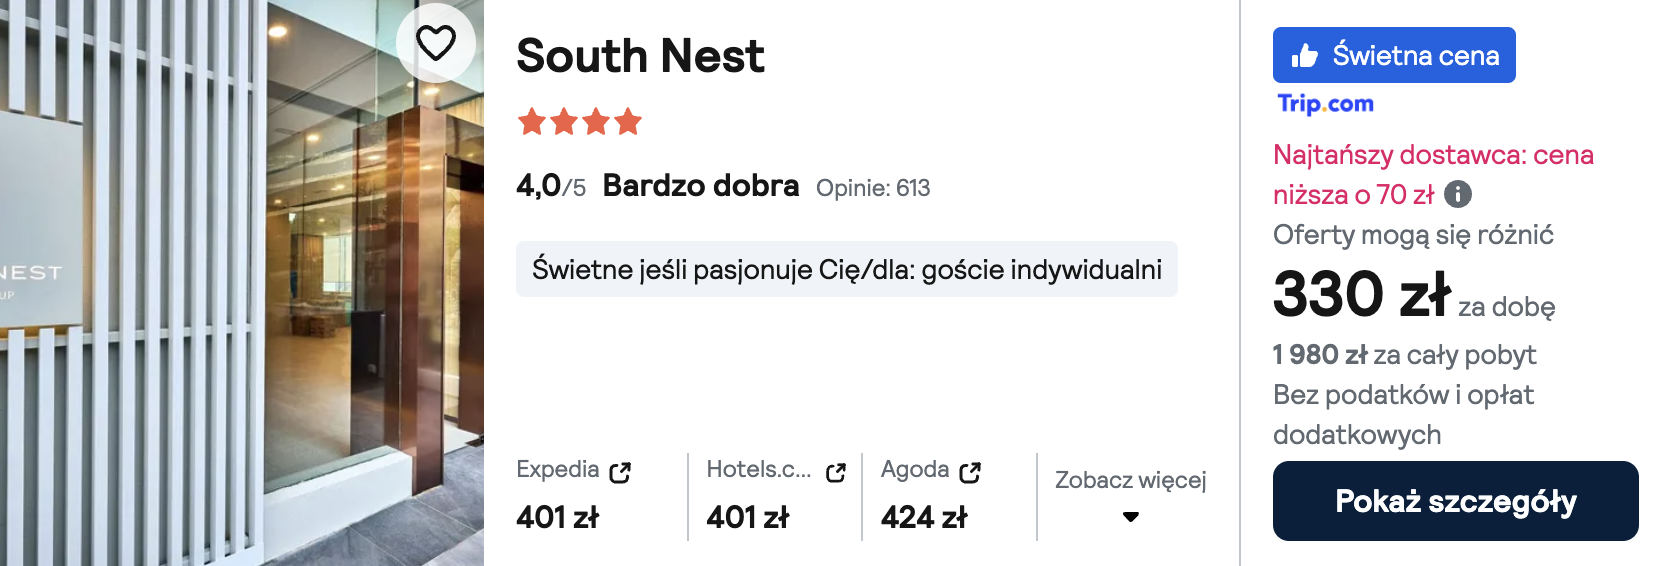Screen dimensions: 1662x566
Task: Click the Expedia external link icon
Action: [620, 472]
